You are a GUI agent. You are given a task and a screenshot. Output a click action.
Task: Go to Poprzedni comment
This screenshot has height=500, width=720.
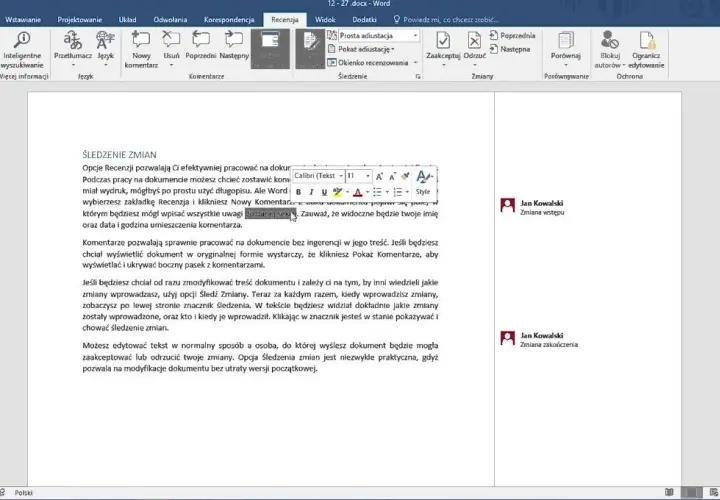click(201, 46)
